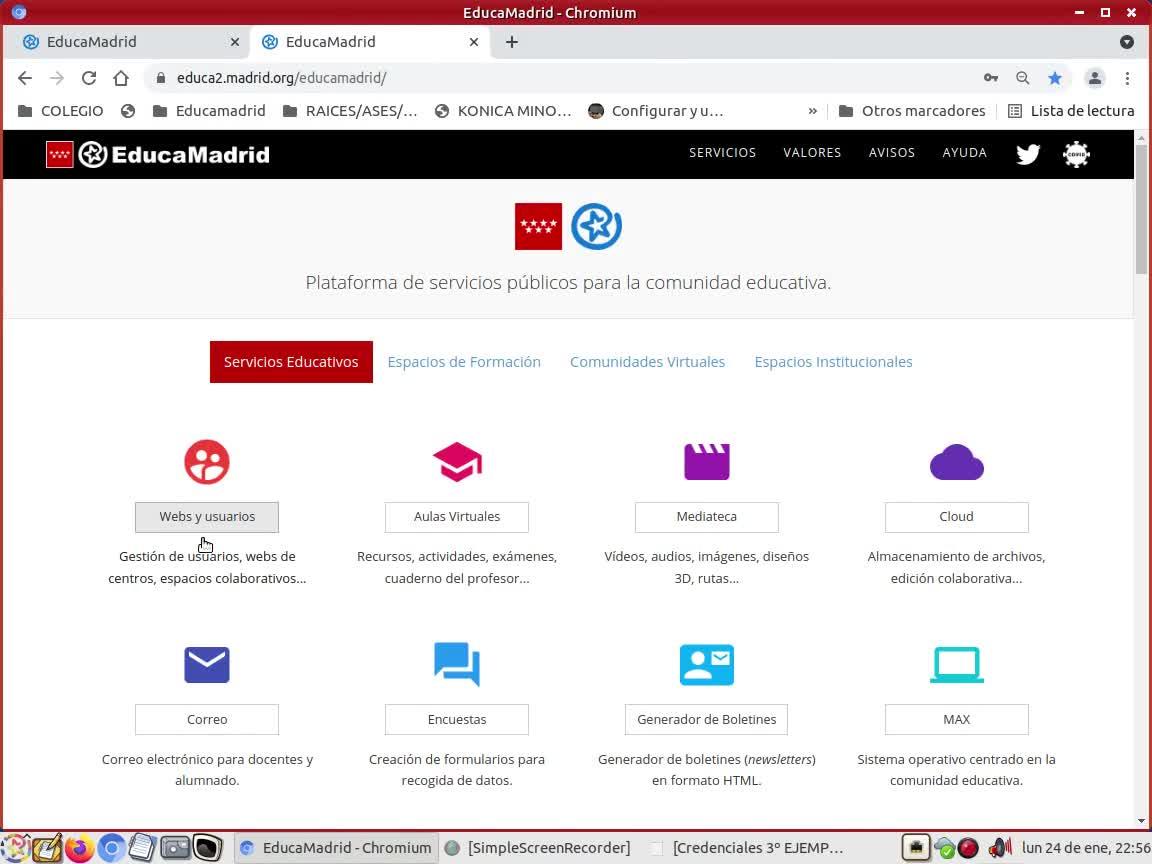The width and height of the screenshot is (1152, 864).
Task: Switch to Credenciales 3º EJEMP… window in taskbar
Action: 748,848
